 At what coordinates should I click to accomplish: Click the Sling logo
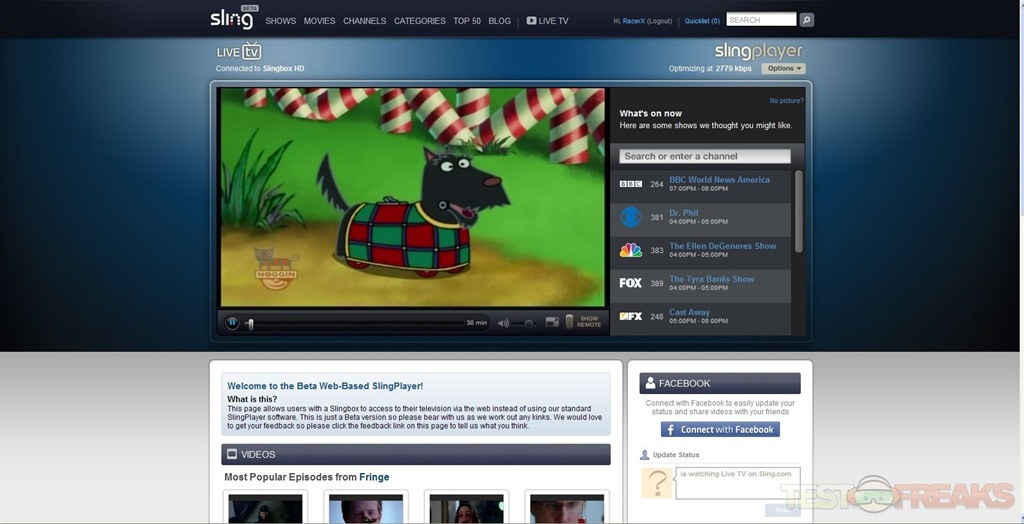(232, 19)
